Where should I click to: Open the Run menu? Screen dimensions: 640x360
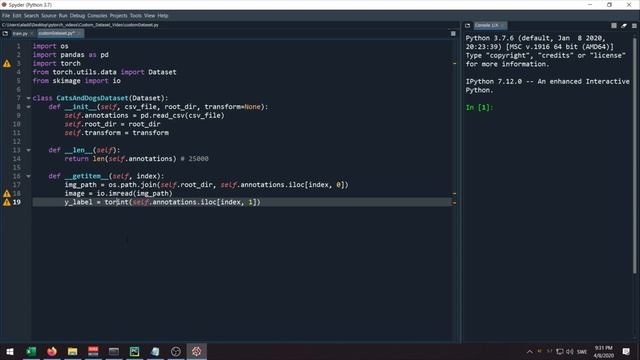coord(63,16)
